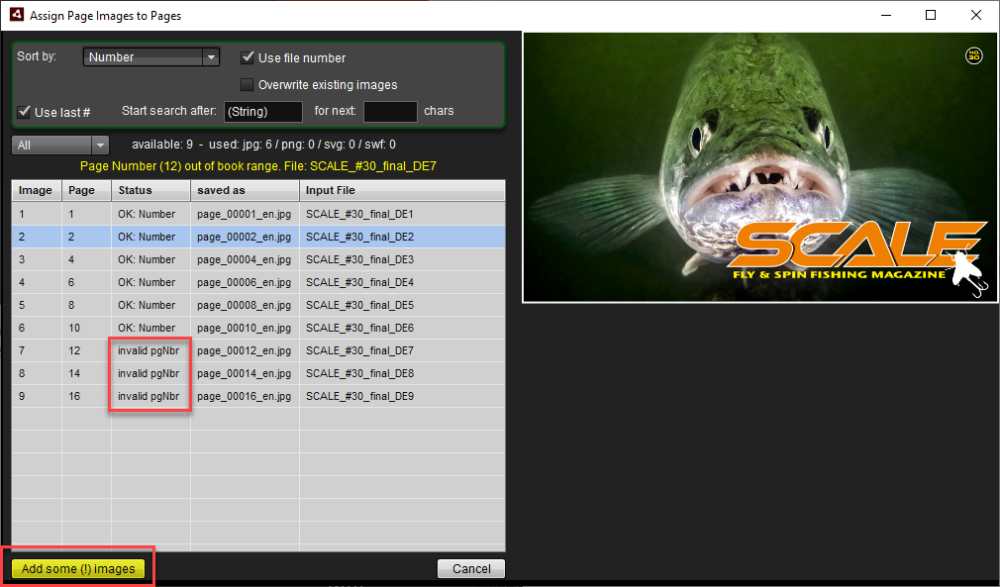This screenshot has width=1000, height=587.
Task: Click the Cancel button
Action: [471, 568]
